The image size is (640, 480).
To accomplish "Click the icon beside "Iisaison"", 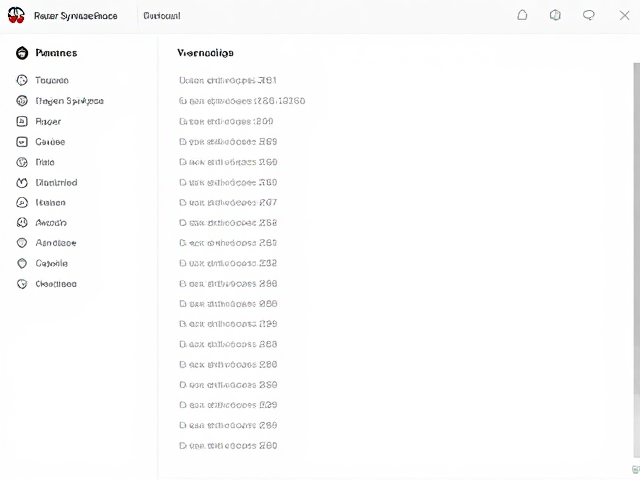I will pyautogui.click(x=22, y=202).
